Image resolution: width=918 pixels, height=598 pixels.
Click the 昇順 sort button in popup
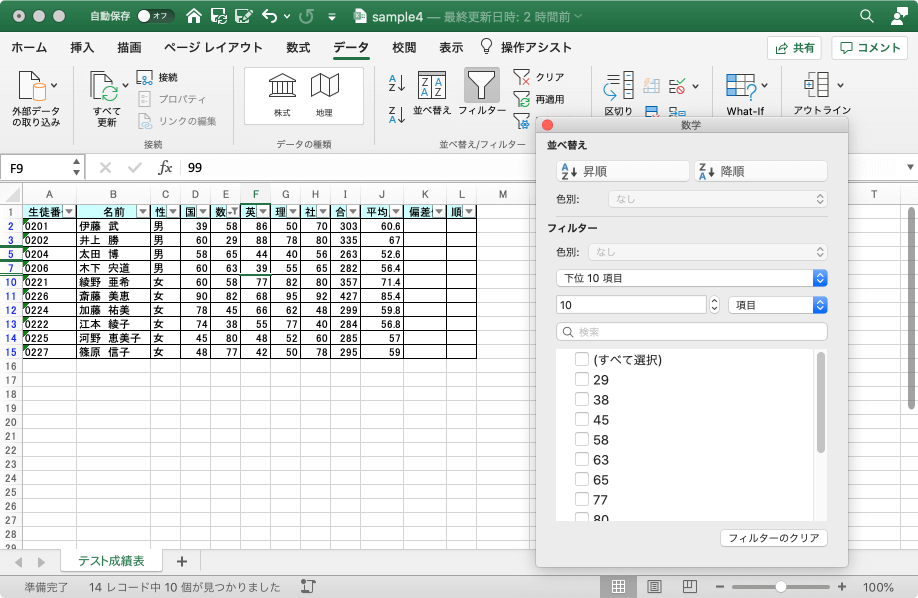click(623, 171)
